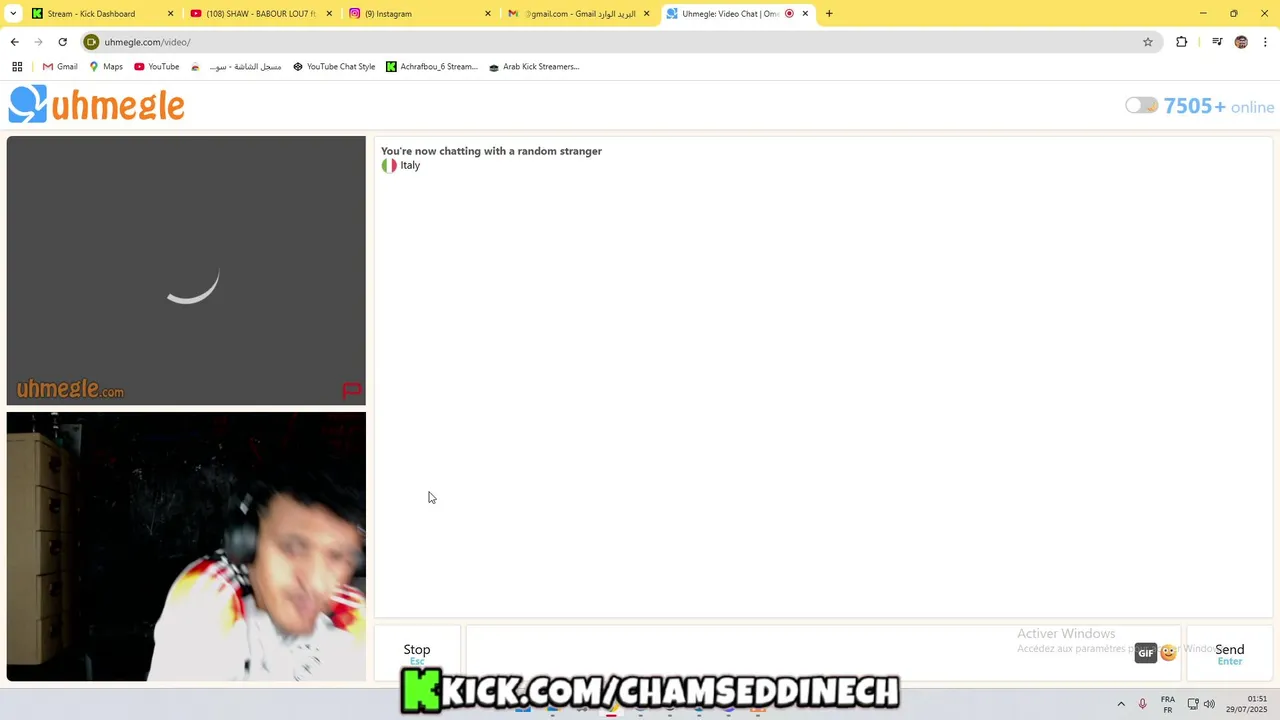Open the network status tray icon

(1193, 704)
